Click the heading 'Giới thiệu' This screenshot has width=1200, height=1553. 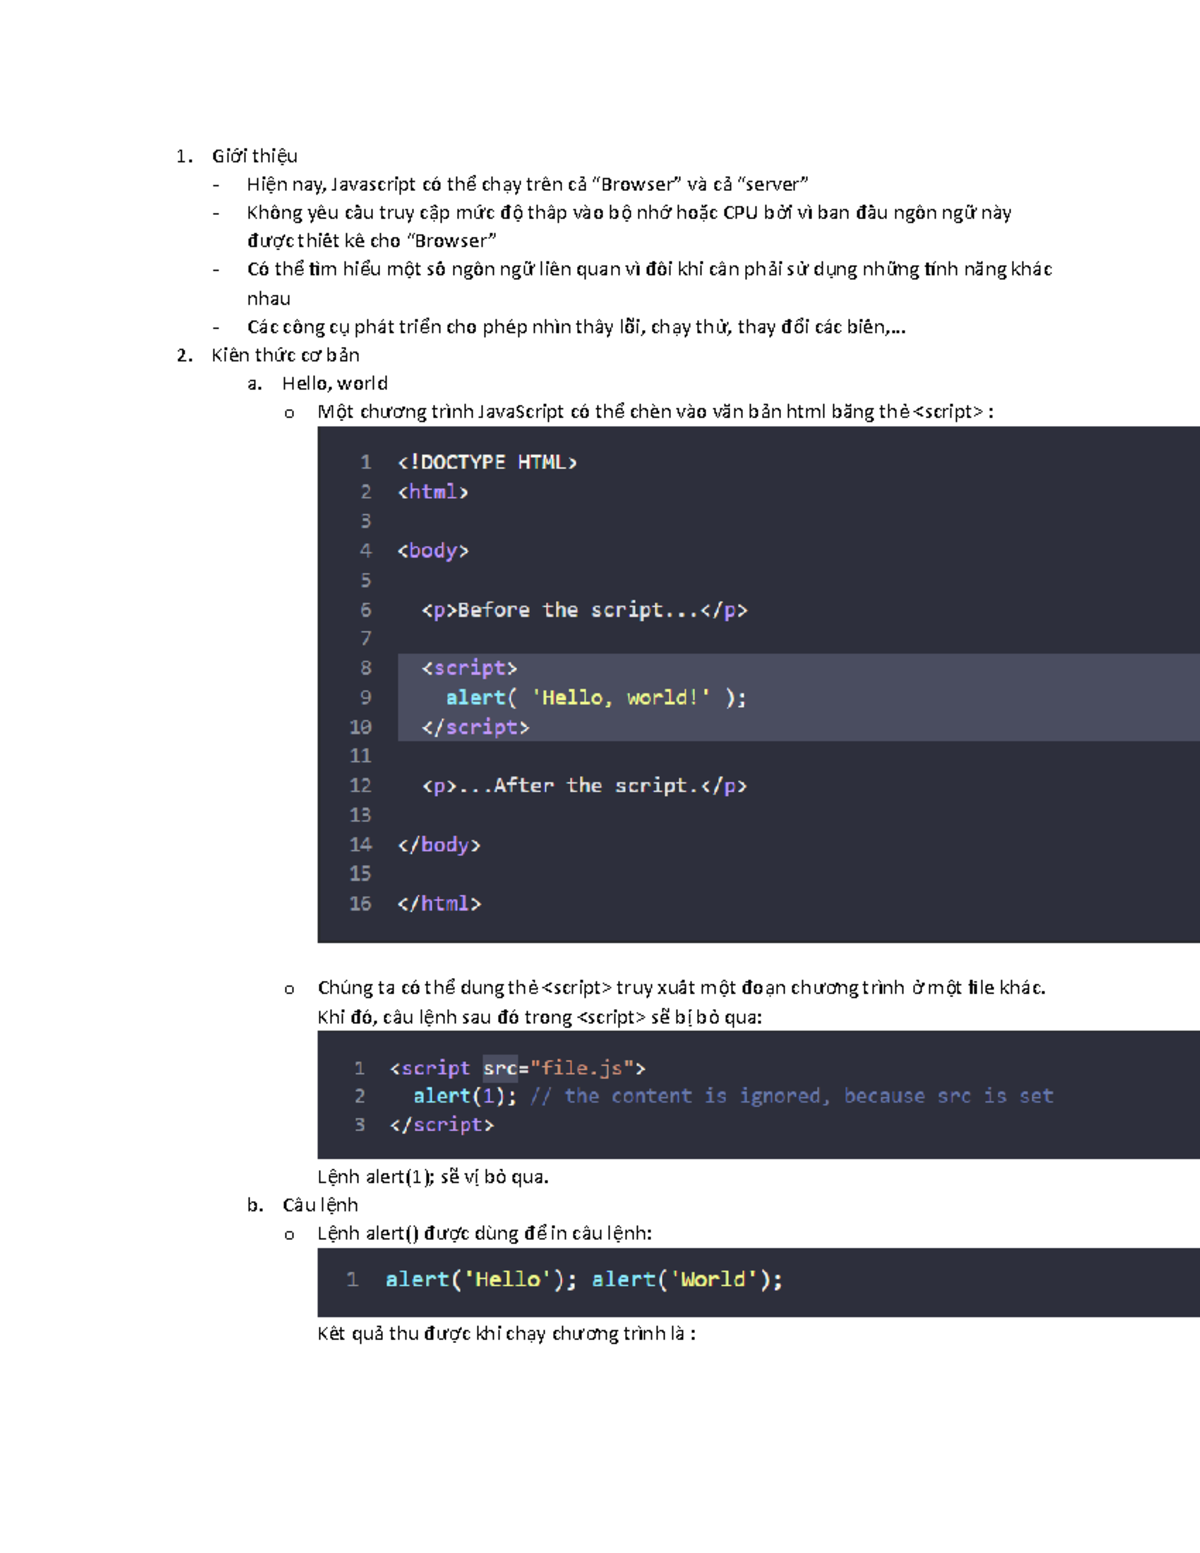tap(254, 156)
